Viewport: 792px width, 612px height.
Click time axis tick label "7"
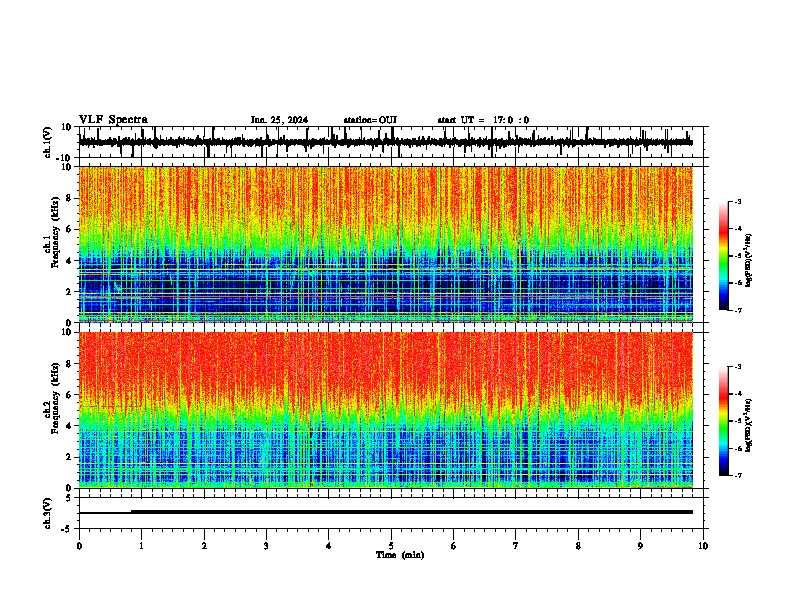coord(516,546)
